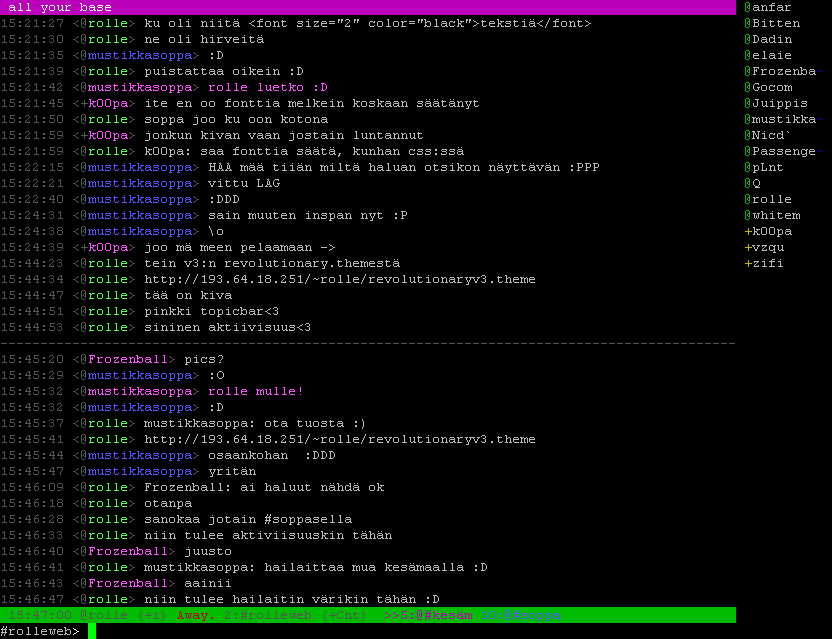The image size is (832, 639).
Task: Select @anfar in the nick list
Action: click(x=768, y=7)
